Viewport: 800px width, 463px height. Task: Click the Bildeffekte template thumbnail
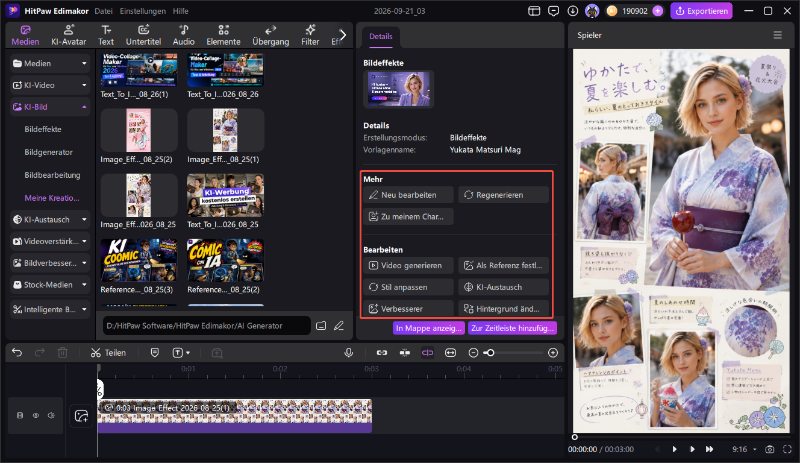pyautogui.click(x=398, y=89)
